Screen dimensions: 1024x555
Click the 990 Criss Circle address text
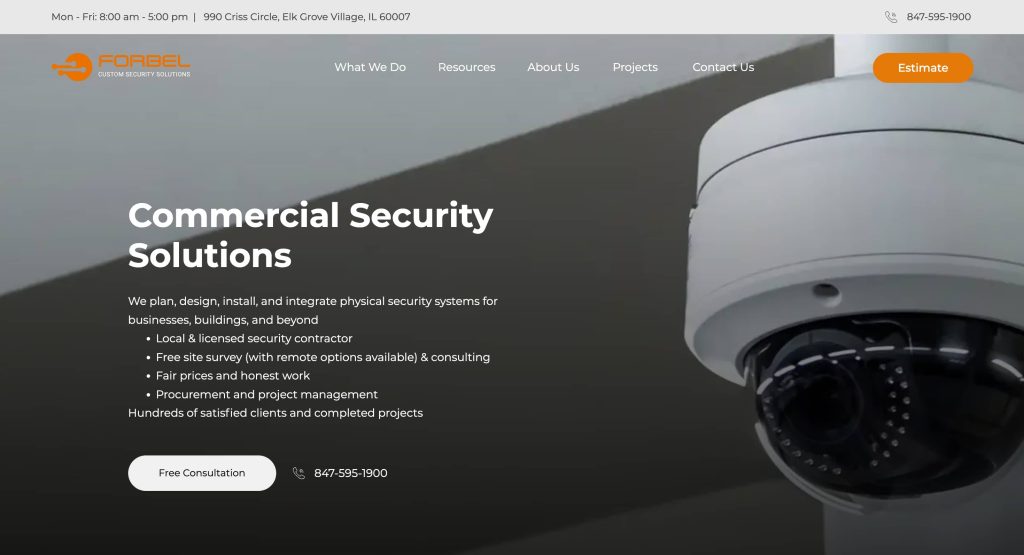pyautogui.click(x=307, y=17)
